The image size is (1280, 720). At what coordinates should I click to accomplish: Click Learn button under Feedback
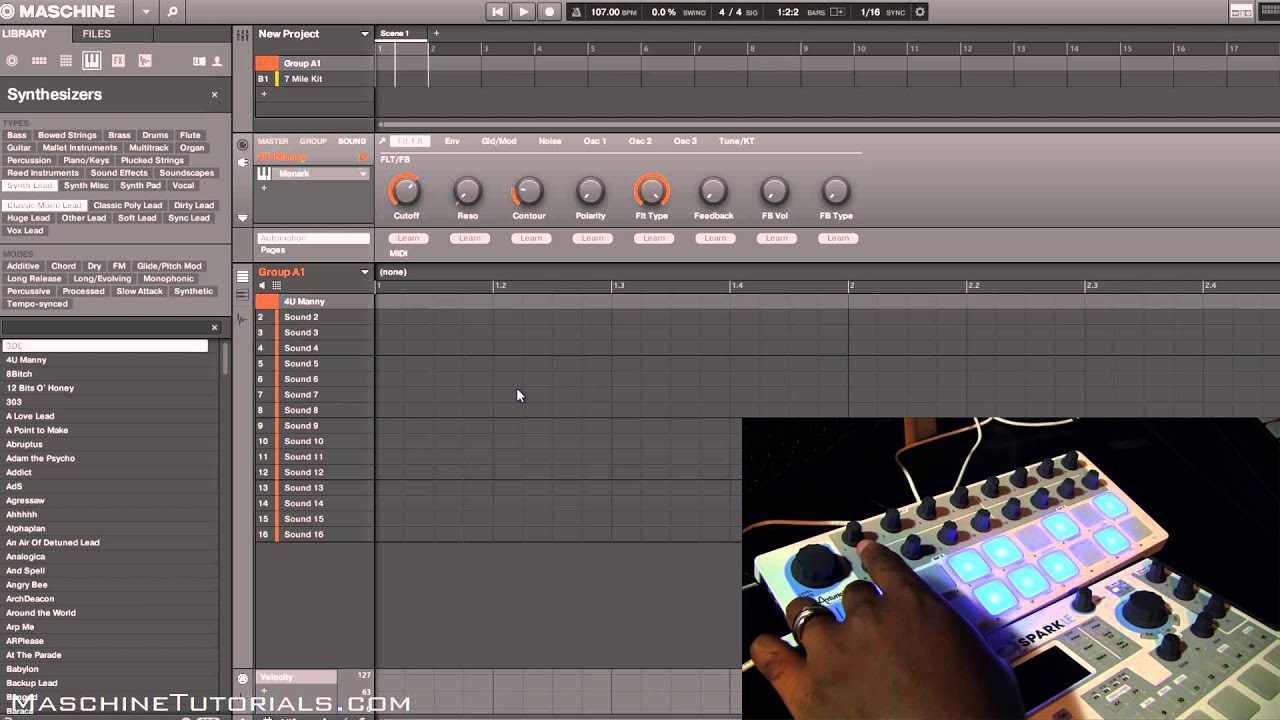tap(715, 238)
